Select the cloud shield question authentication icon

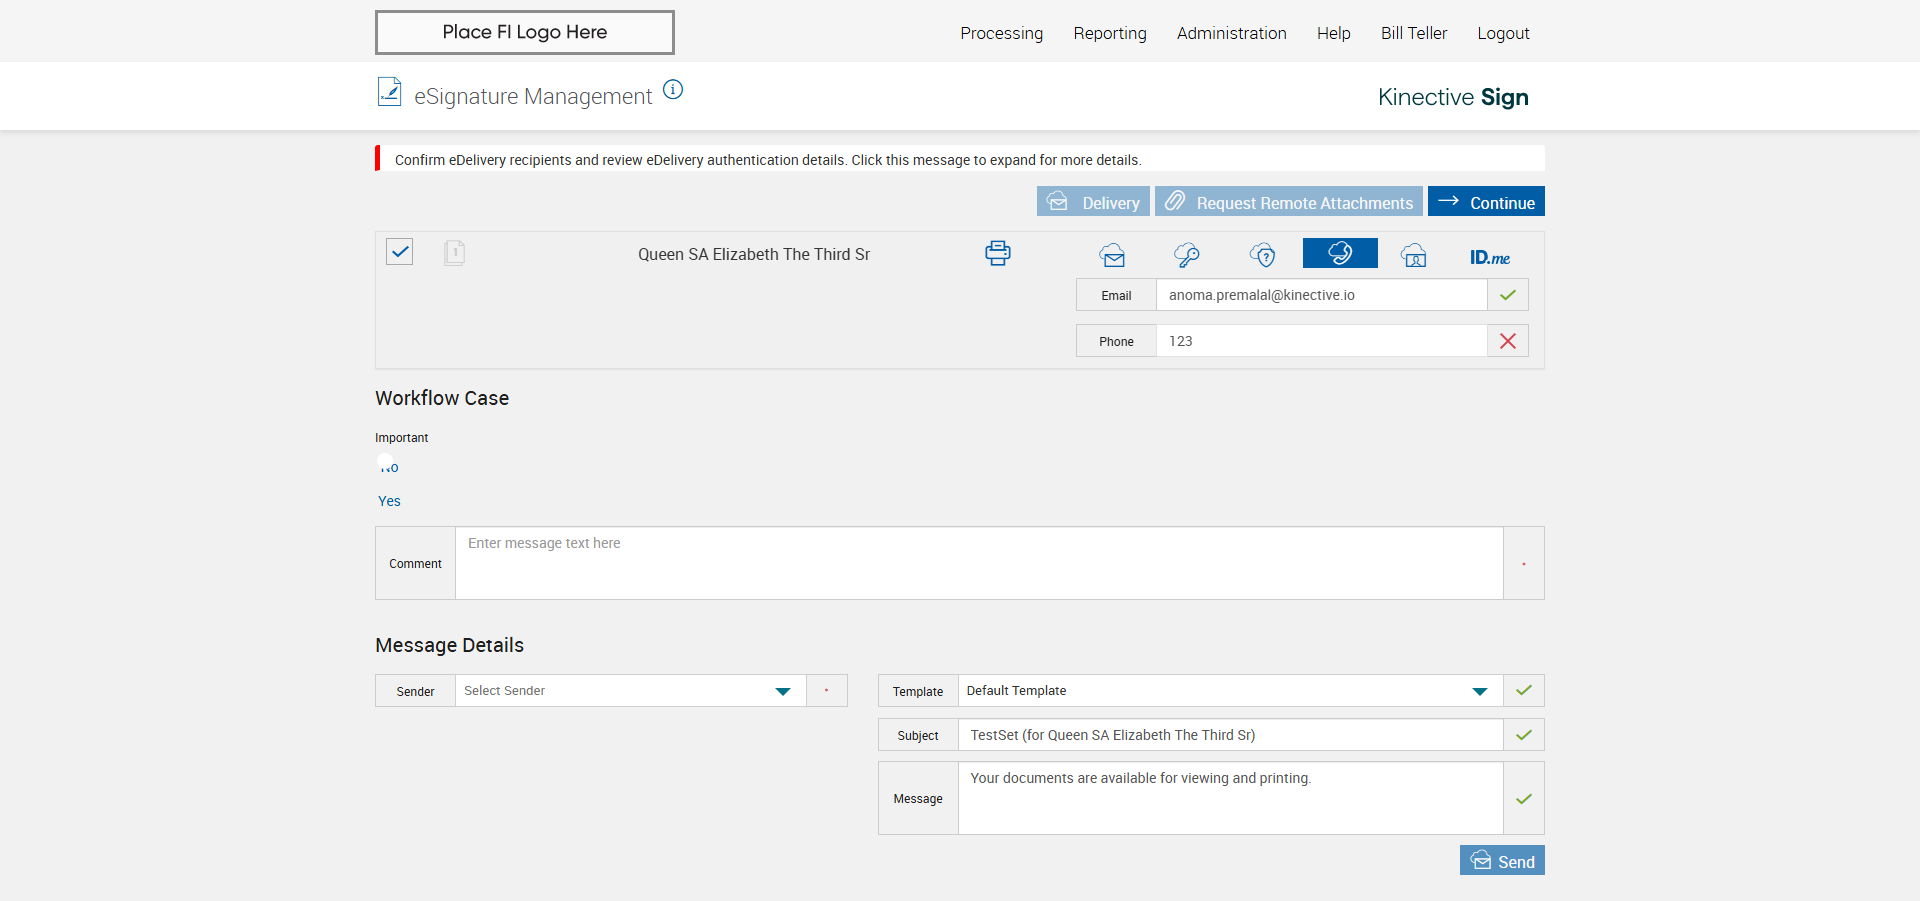point(1263,256)
